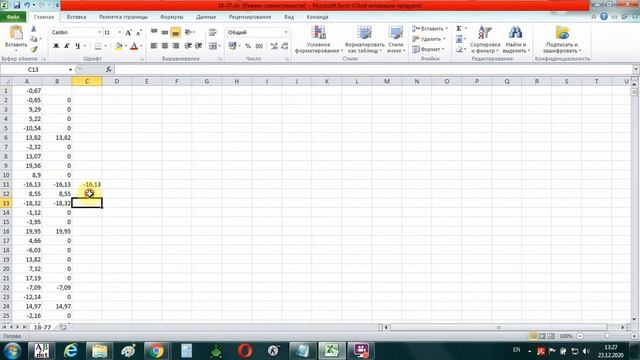Click fill color bucket swatch
Screen dimensions: 640x360
click(118, 46)
